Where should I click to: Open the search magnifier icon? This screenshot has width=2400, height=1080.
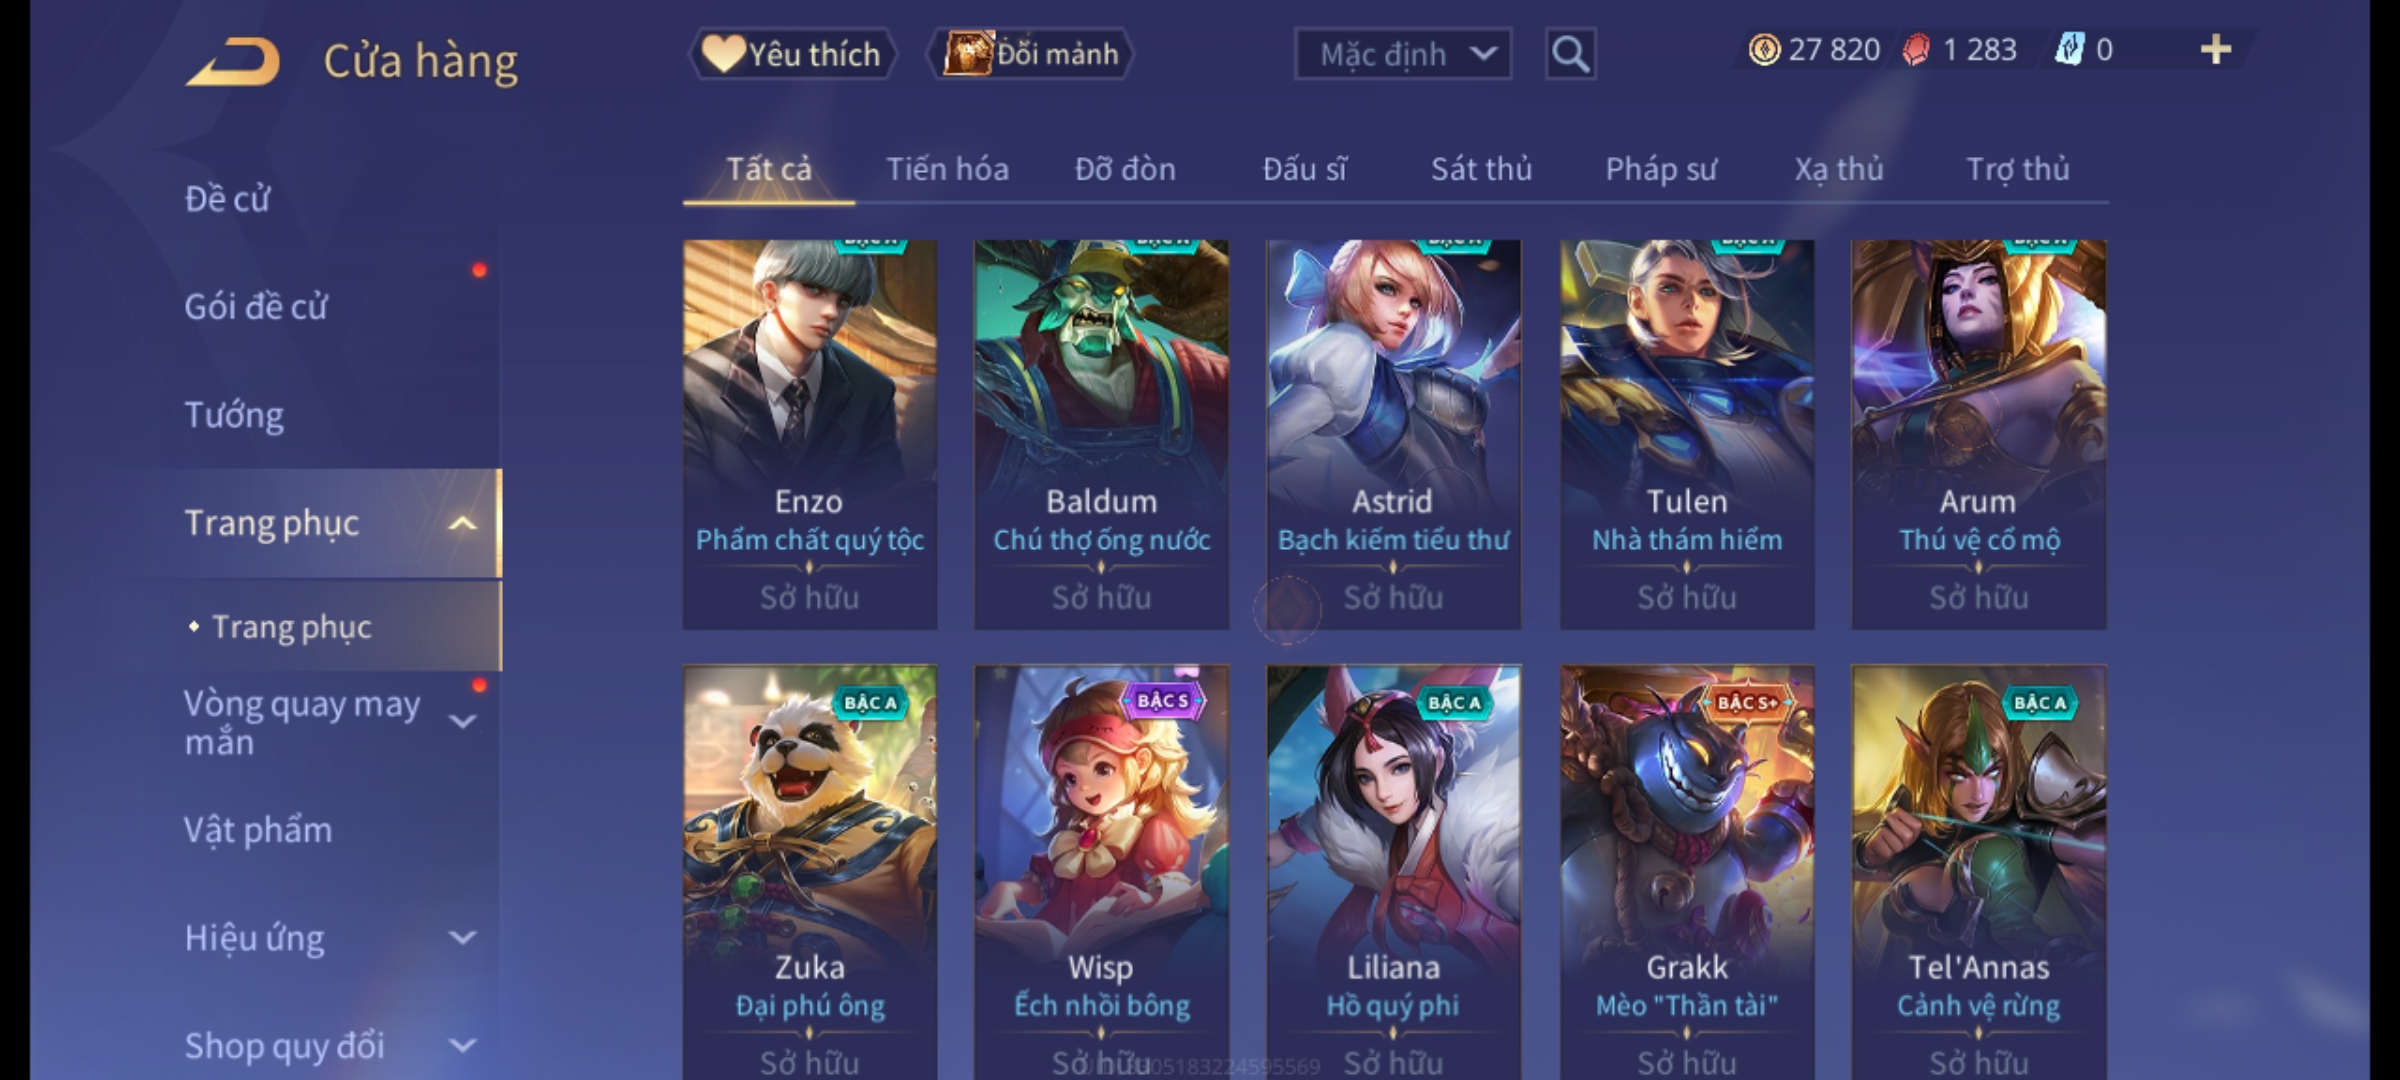[1570, 54]
